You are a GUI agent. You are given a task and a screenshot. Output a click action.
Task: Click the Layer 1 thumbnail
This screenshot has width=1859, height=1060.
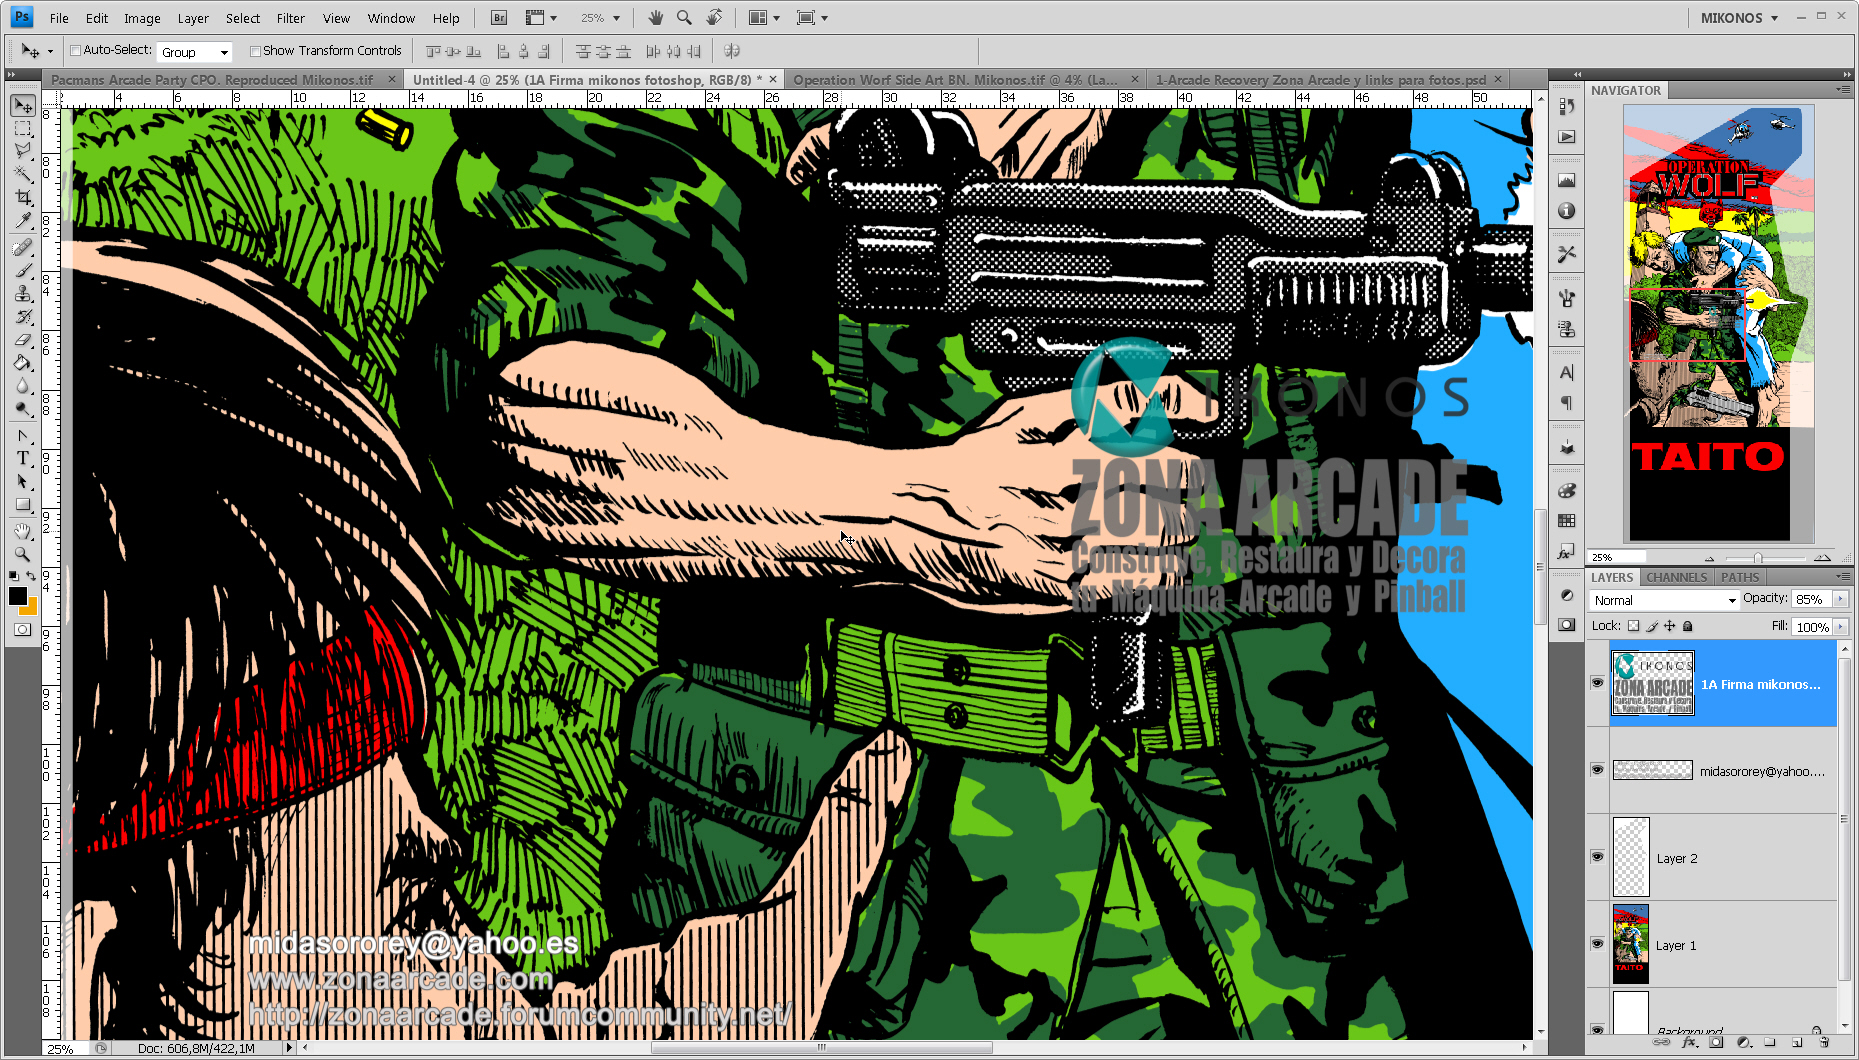pyautogui.click(x=1630, y=944)
